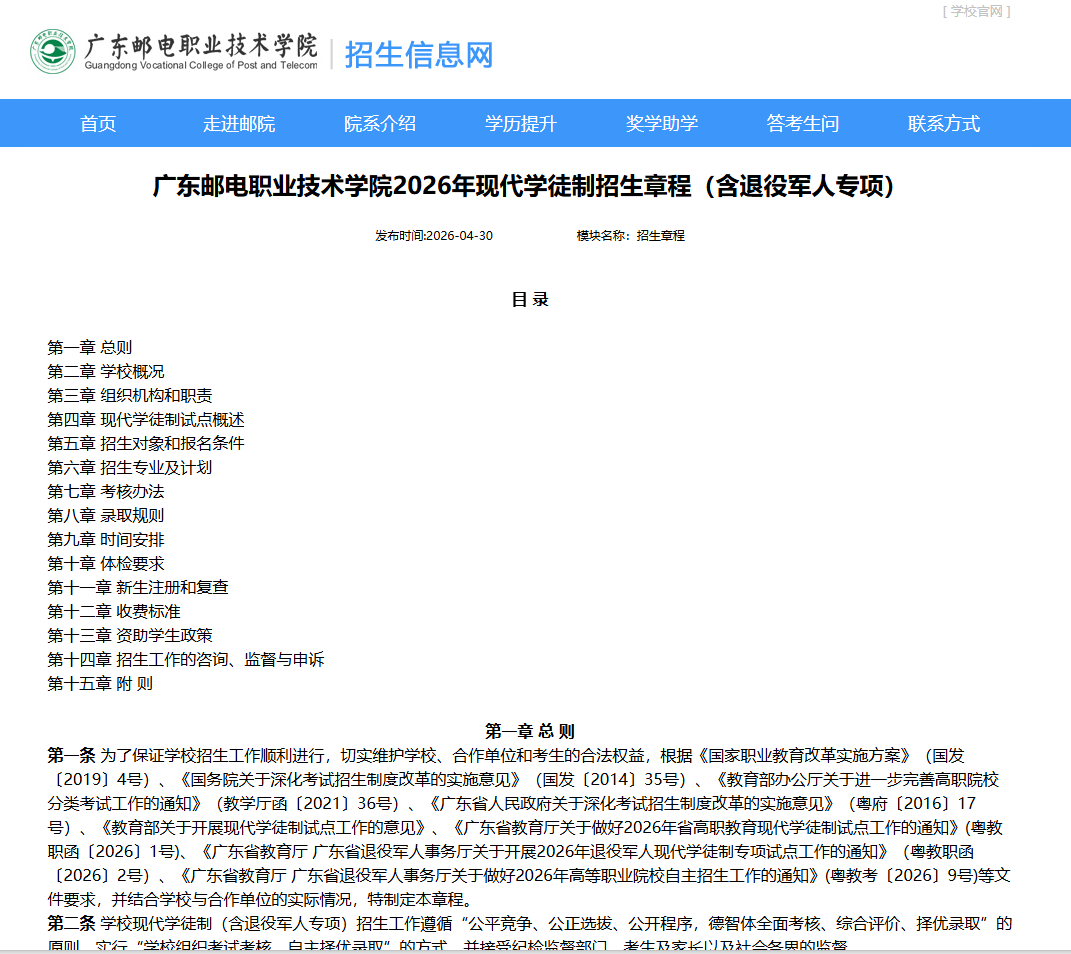This screenshot has height=954, width=1071.
Task: Select contents line 第七章 考核办法
Action: [x=106, y=492]
